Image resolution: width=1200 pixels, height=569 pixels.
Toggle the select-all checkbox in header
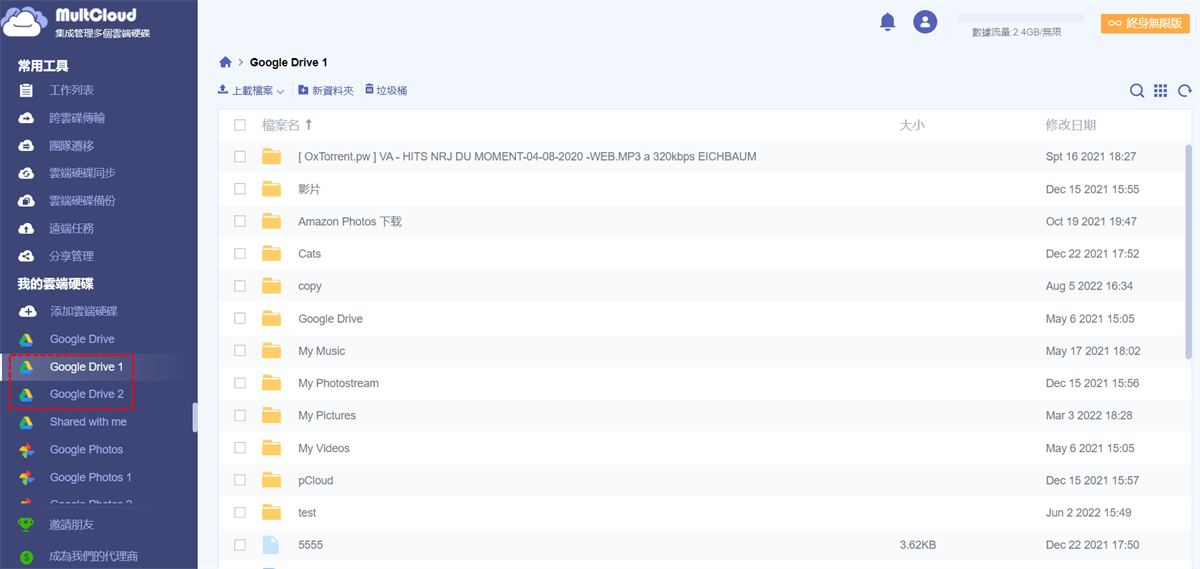pos(240,125)
